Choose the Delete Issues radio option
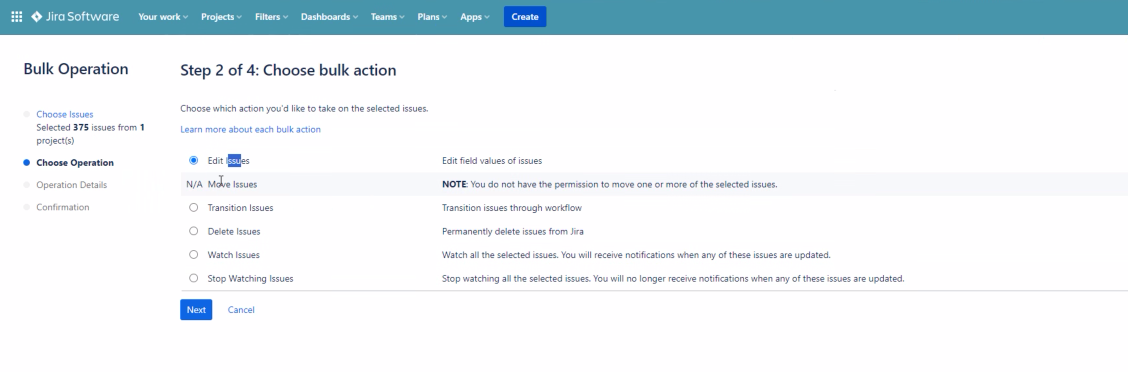This screenshot has height=372, width=1128. pyautogui.click(x=194, y=231)
